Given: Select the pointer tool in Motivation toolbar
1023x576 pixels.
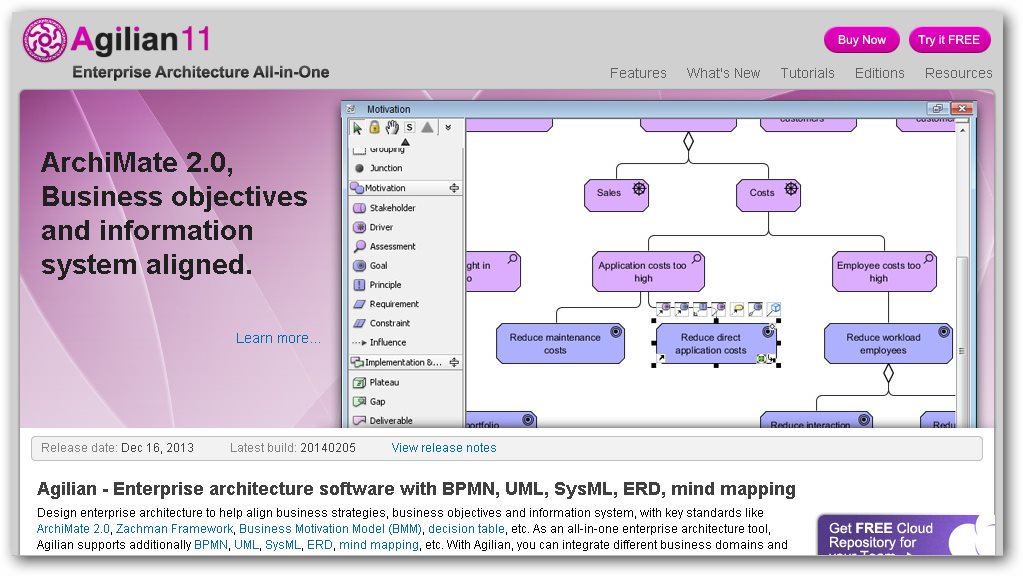Looking at the screenshot, I should (x=357, y=128).
